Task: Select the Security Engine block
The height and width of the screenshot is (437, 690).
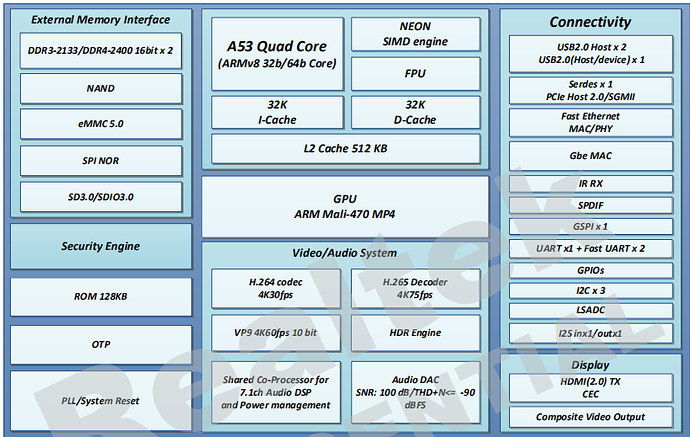Action: 101,246
